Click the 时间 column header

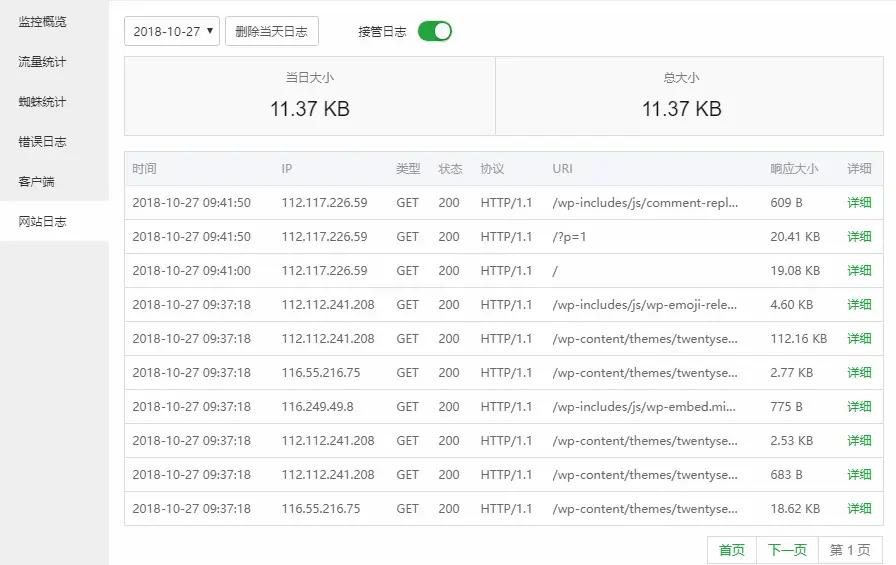144,168
